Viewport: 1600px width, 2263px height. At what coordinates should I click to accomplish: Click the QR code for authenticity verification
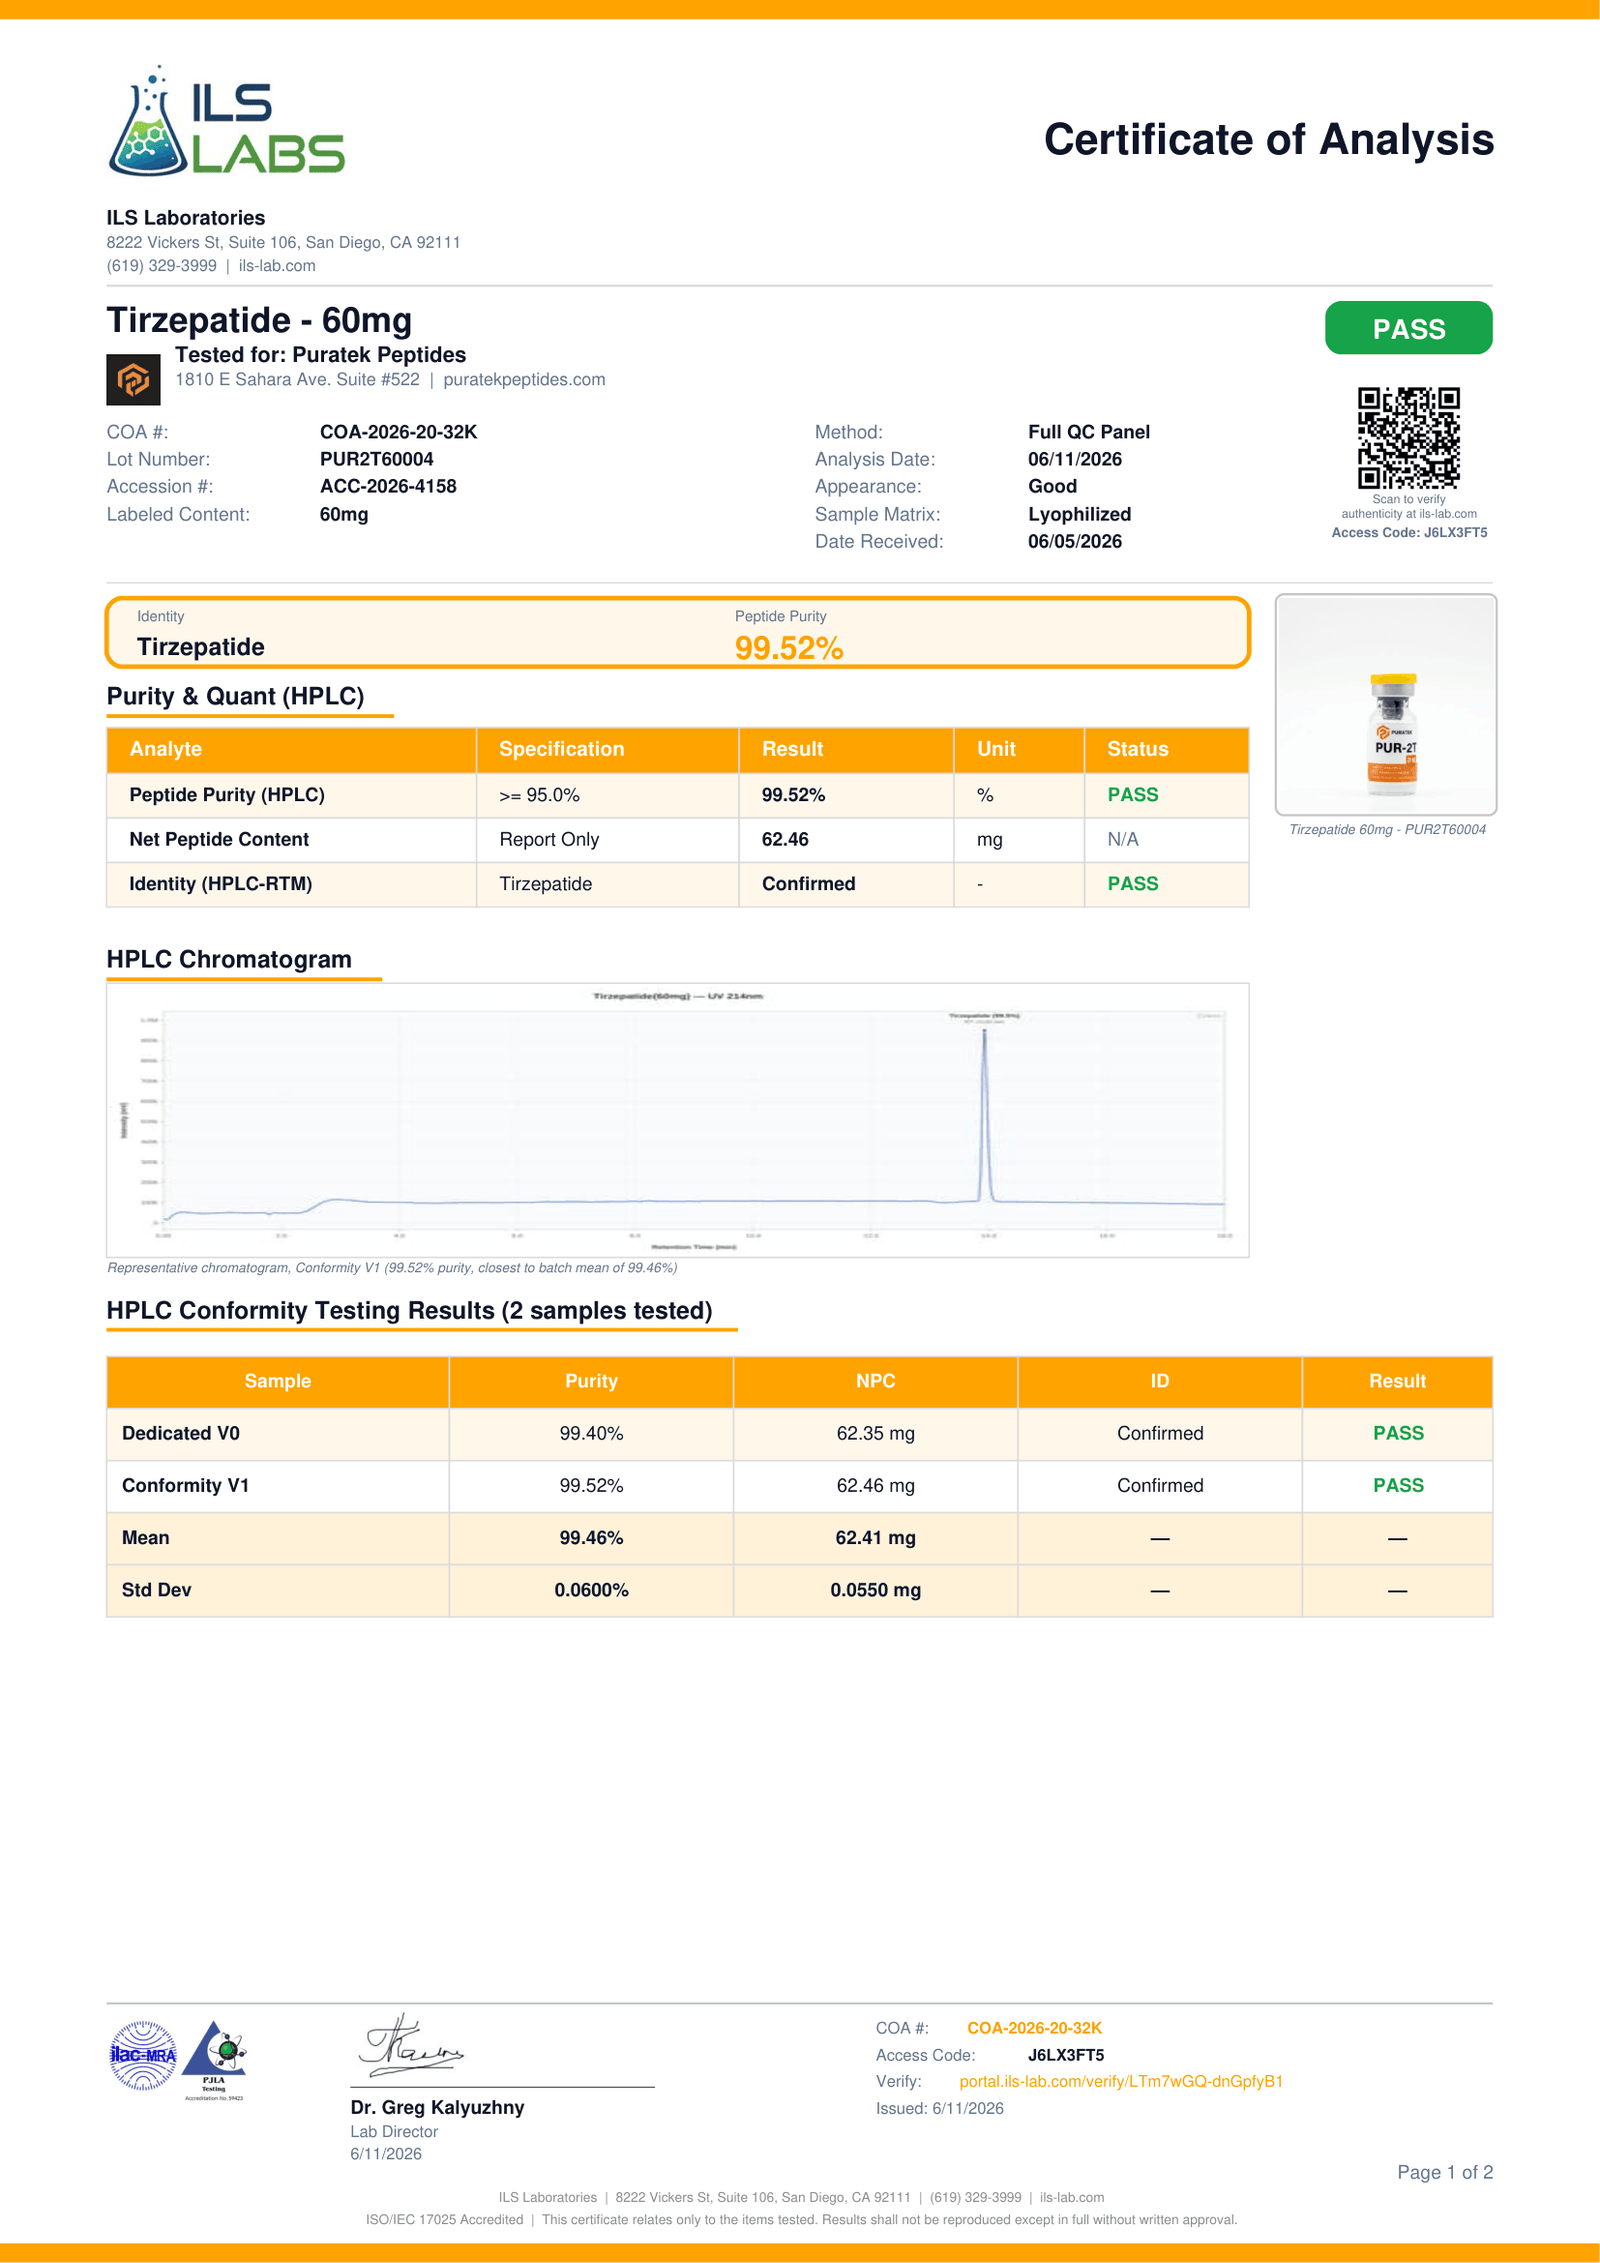1408,437
